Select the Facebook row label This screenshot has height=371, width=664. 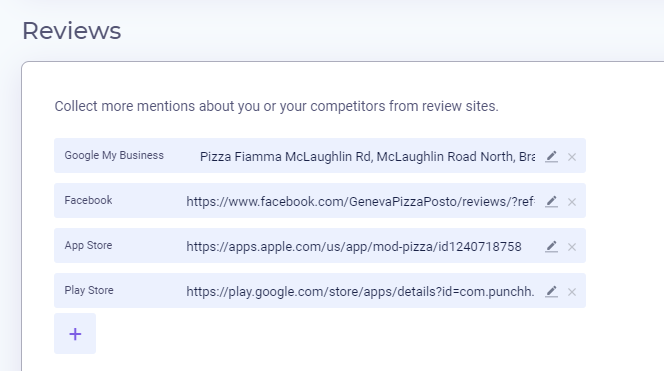coord(88,200)
